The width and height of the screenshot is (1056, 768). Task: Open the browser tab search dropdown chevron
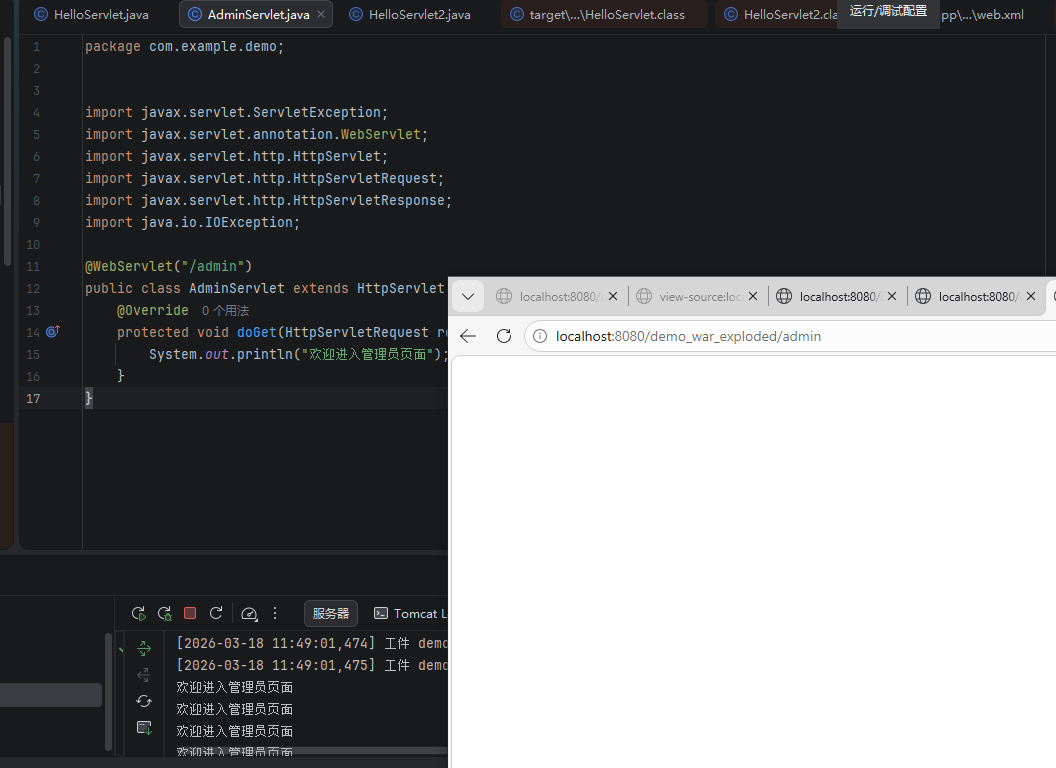[468, 296]
